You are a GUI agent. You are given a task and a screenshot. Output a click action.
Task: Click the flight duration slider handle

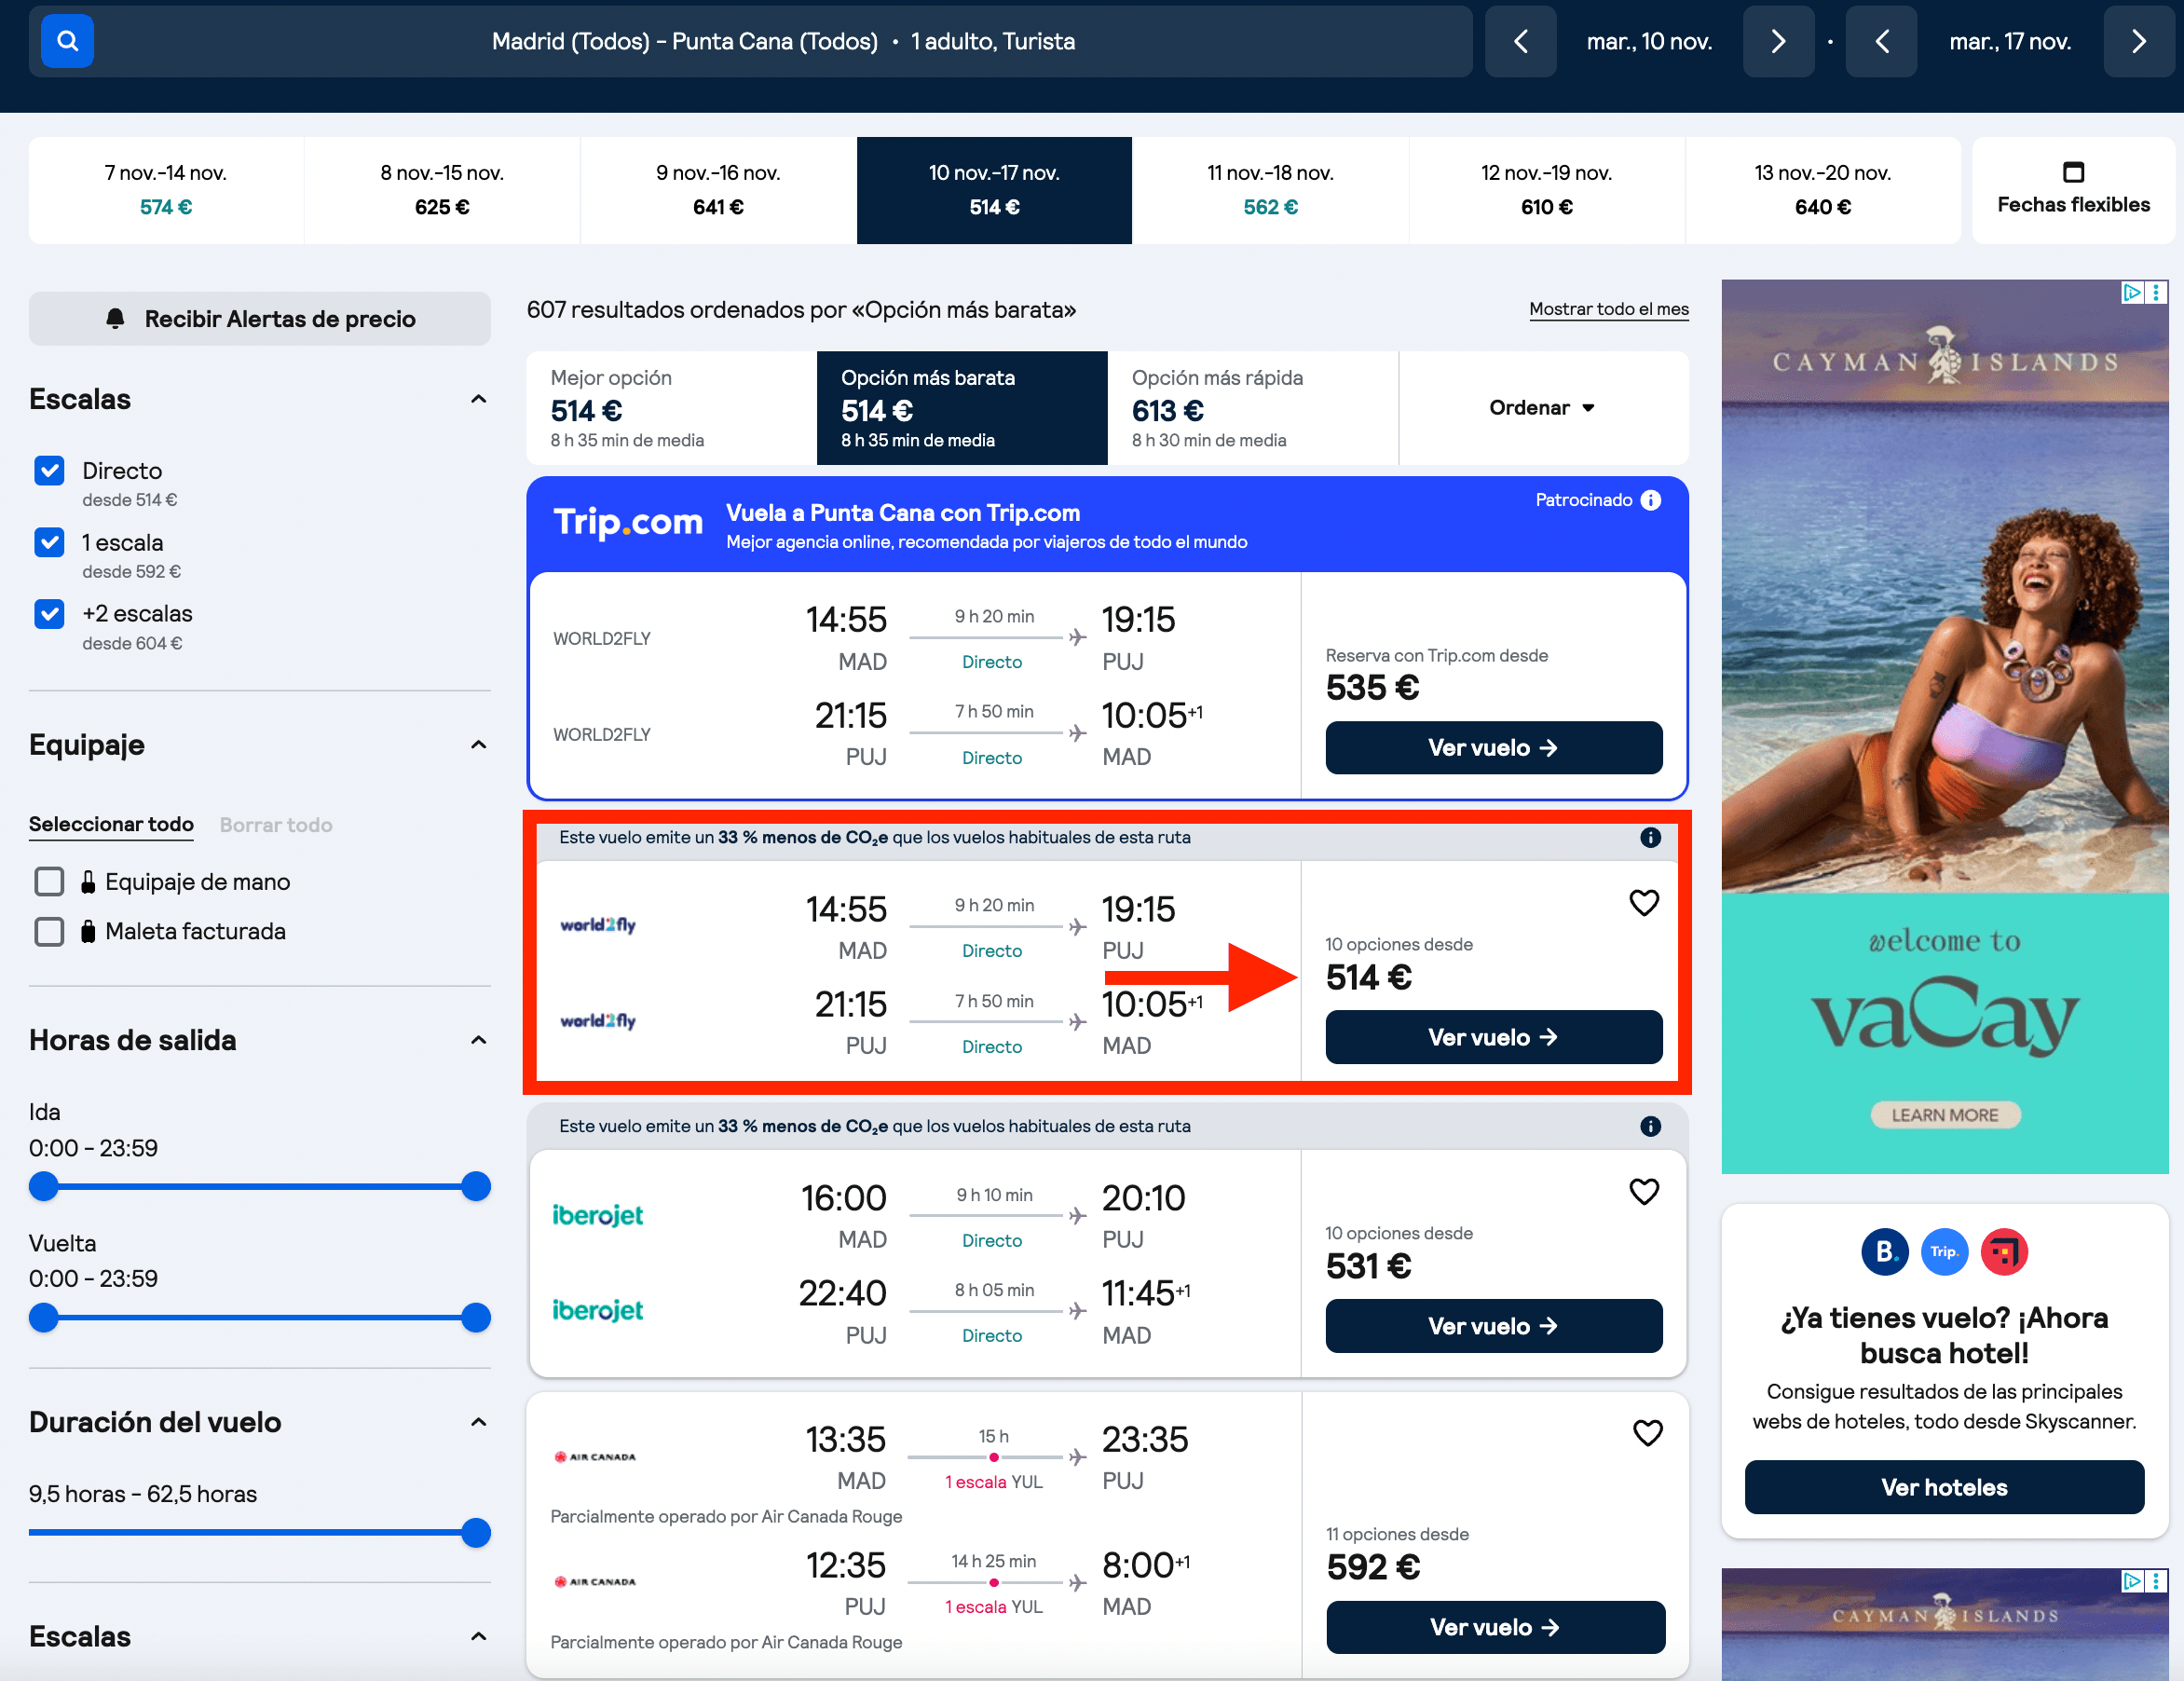click(476, 1532)
